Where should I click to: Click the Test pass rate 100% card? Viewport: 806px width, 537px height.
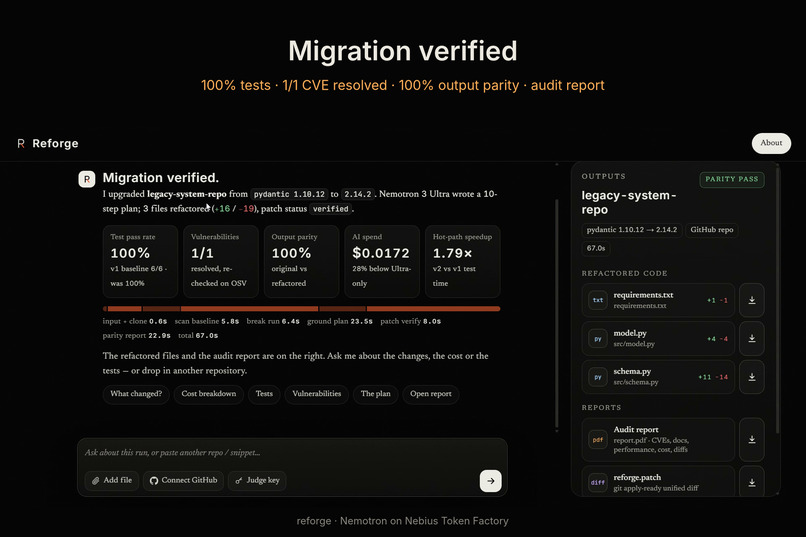coord(140,262)
